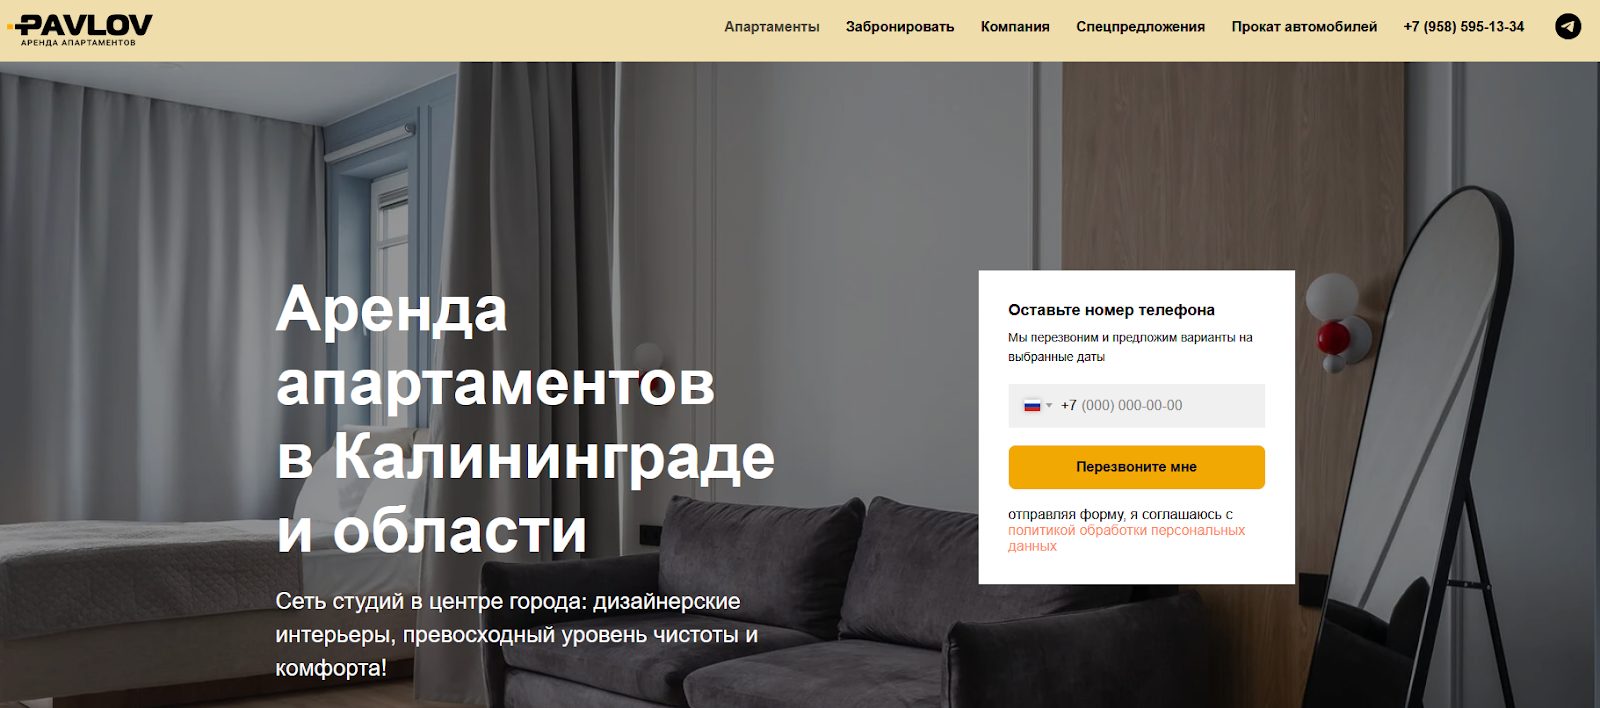
Task: Click the PAVLOV logo
Action: point(79,30)
